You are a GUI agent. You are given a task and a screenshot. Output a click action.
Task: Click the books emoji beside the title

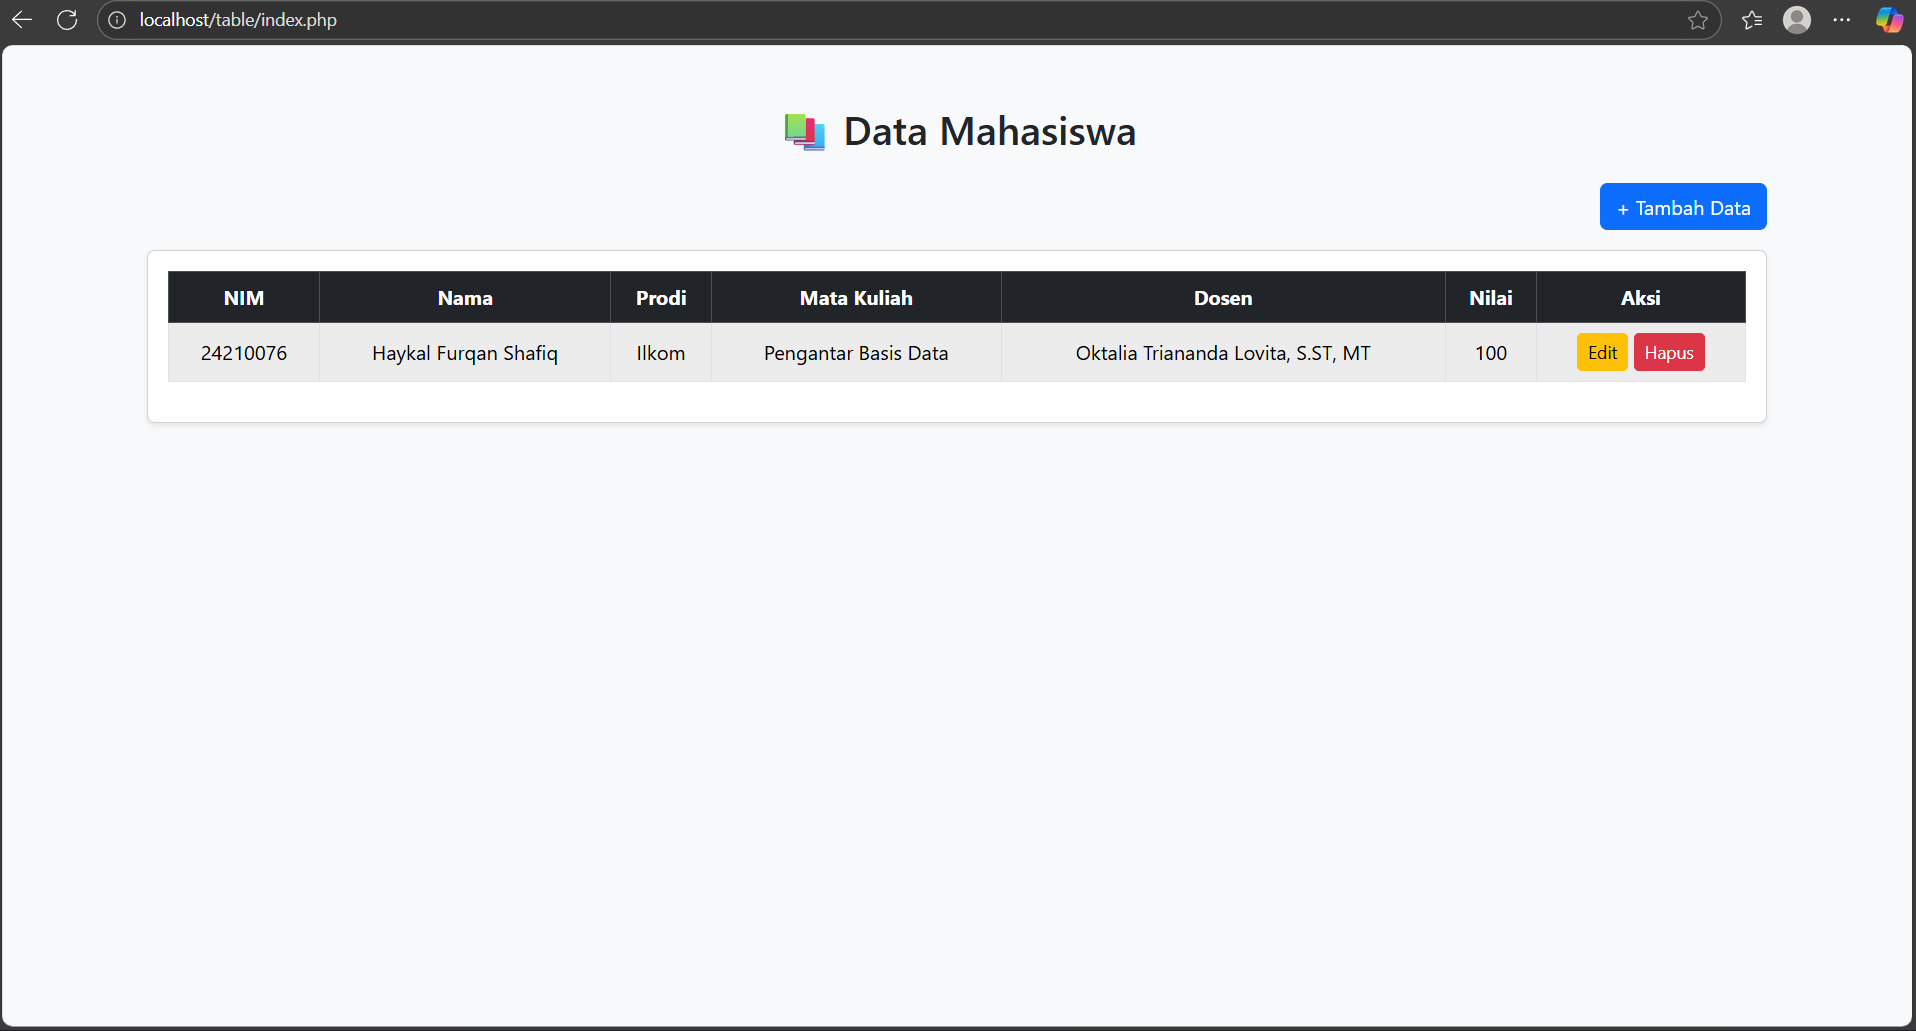click(805, 132)
